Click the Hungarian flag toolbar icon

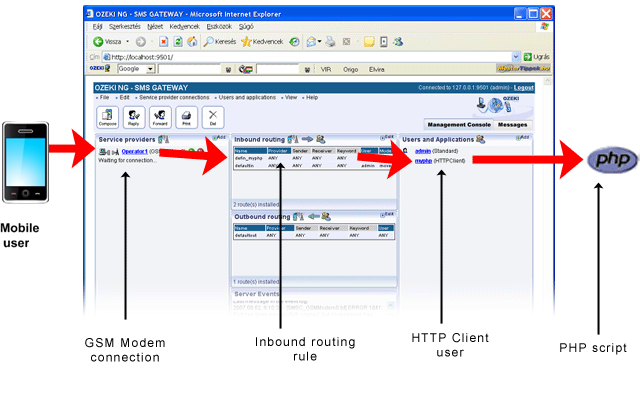click(x=246, y=69)
